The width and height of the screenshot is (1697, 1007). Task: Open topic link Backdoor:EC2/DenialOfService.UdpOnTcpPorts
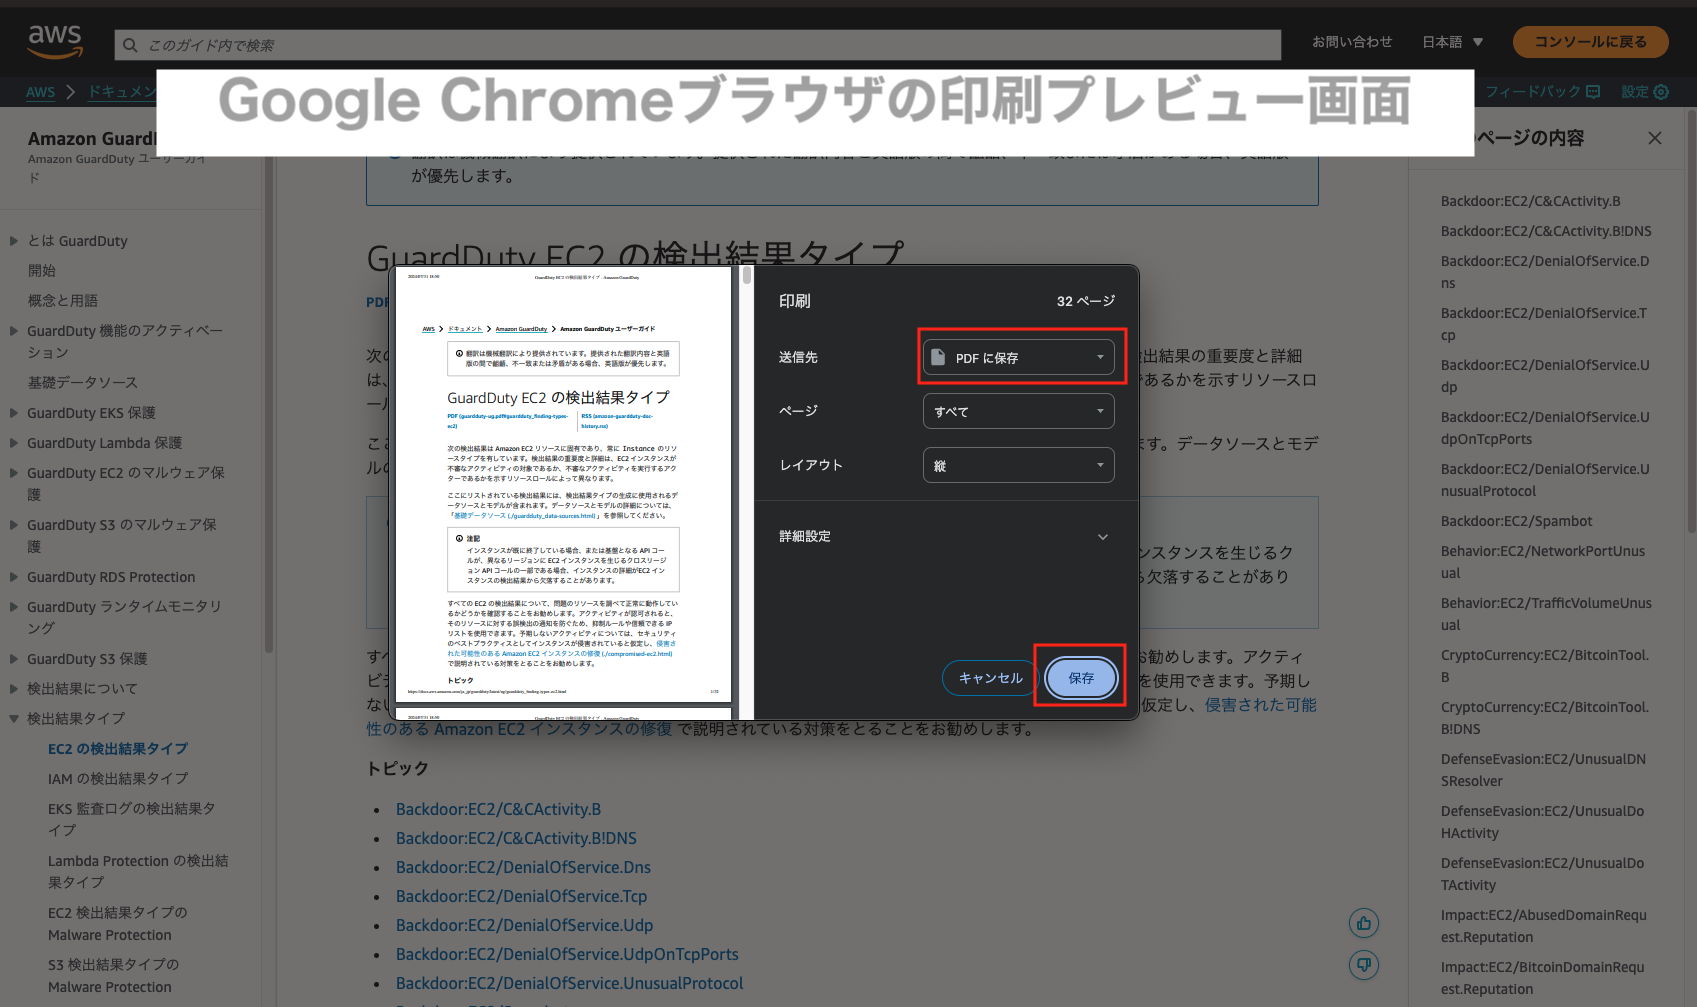coord(567,954)
